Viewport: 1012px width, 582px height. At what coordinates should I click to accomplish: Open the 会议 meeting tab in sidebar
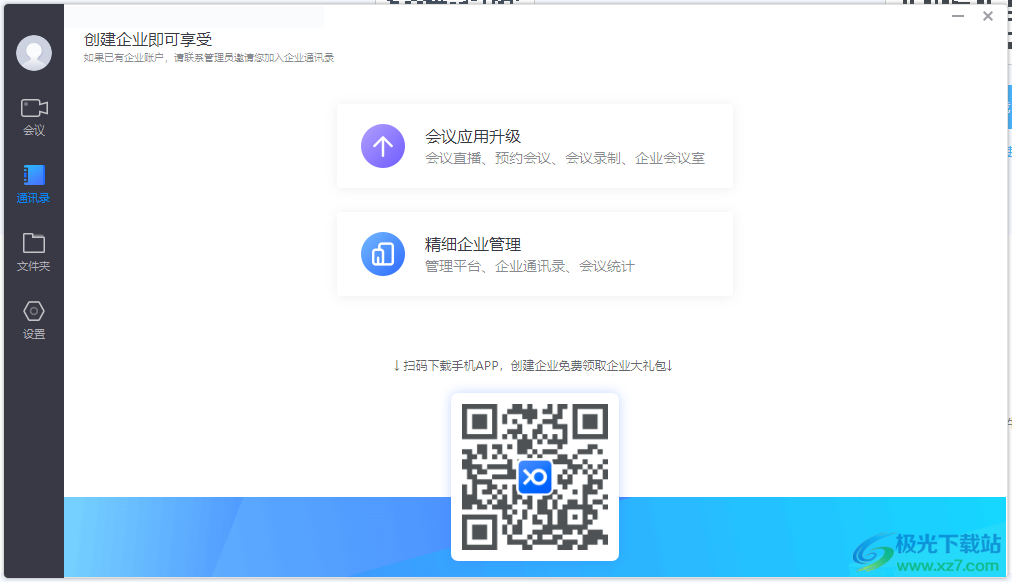34,117
